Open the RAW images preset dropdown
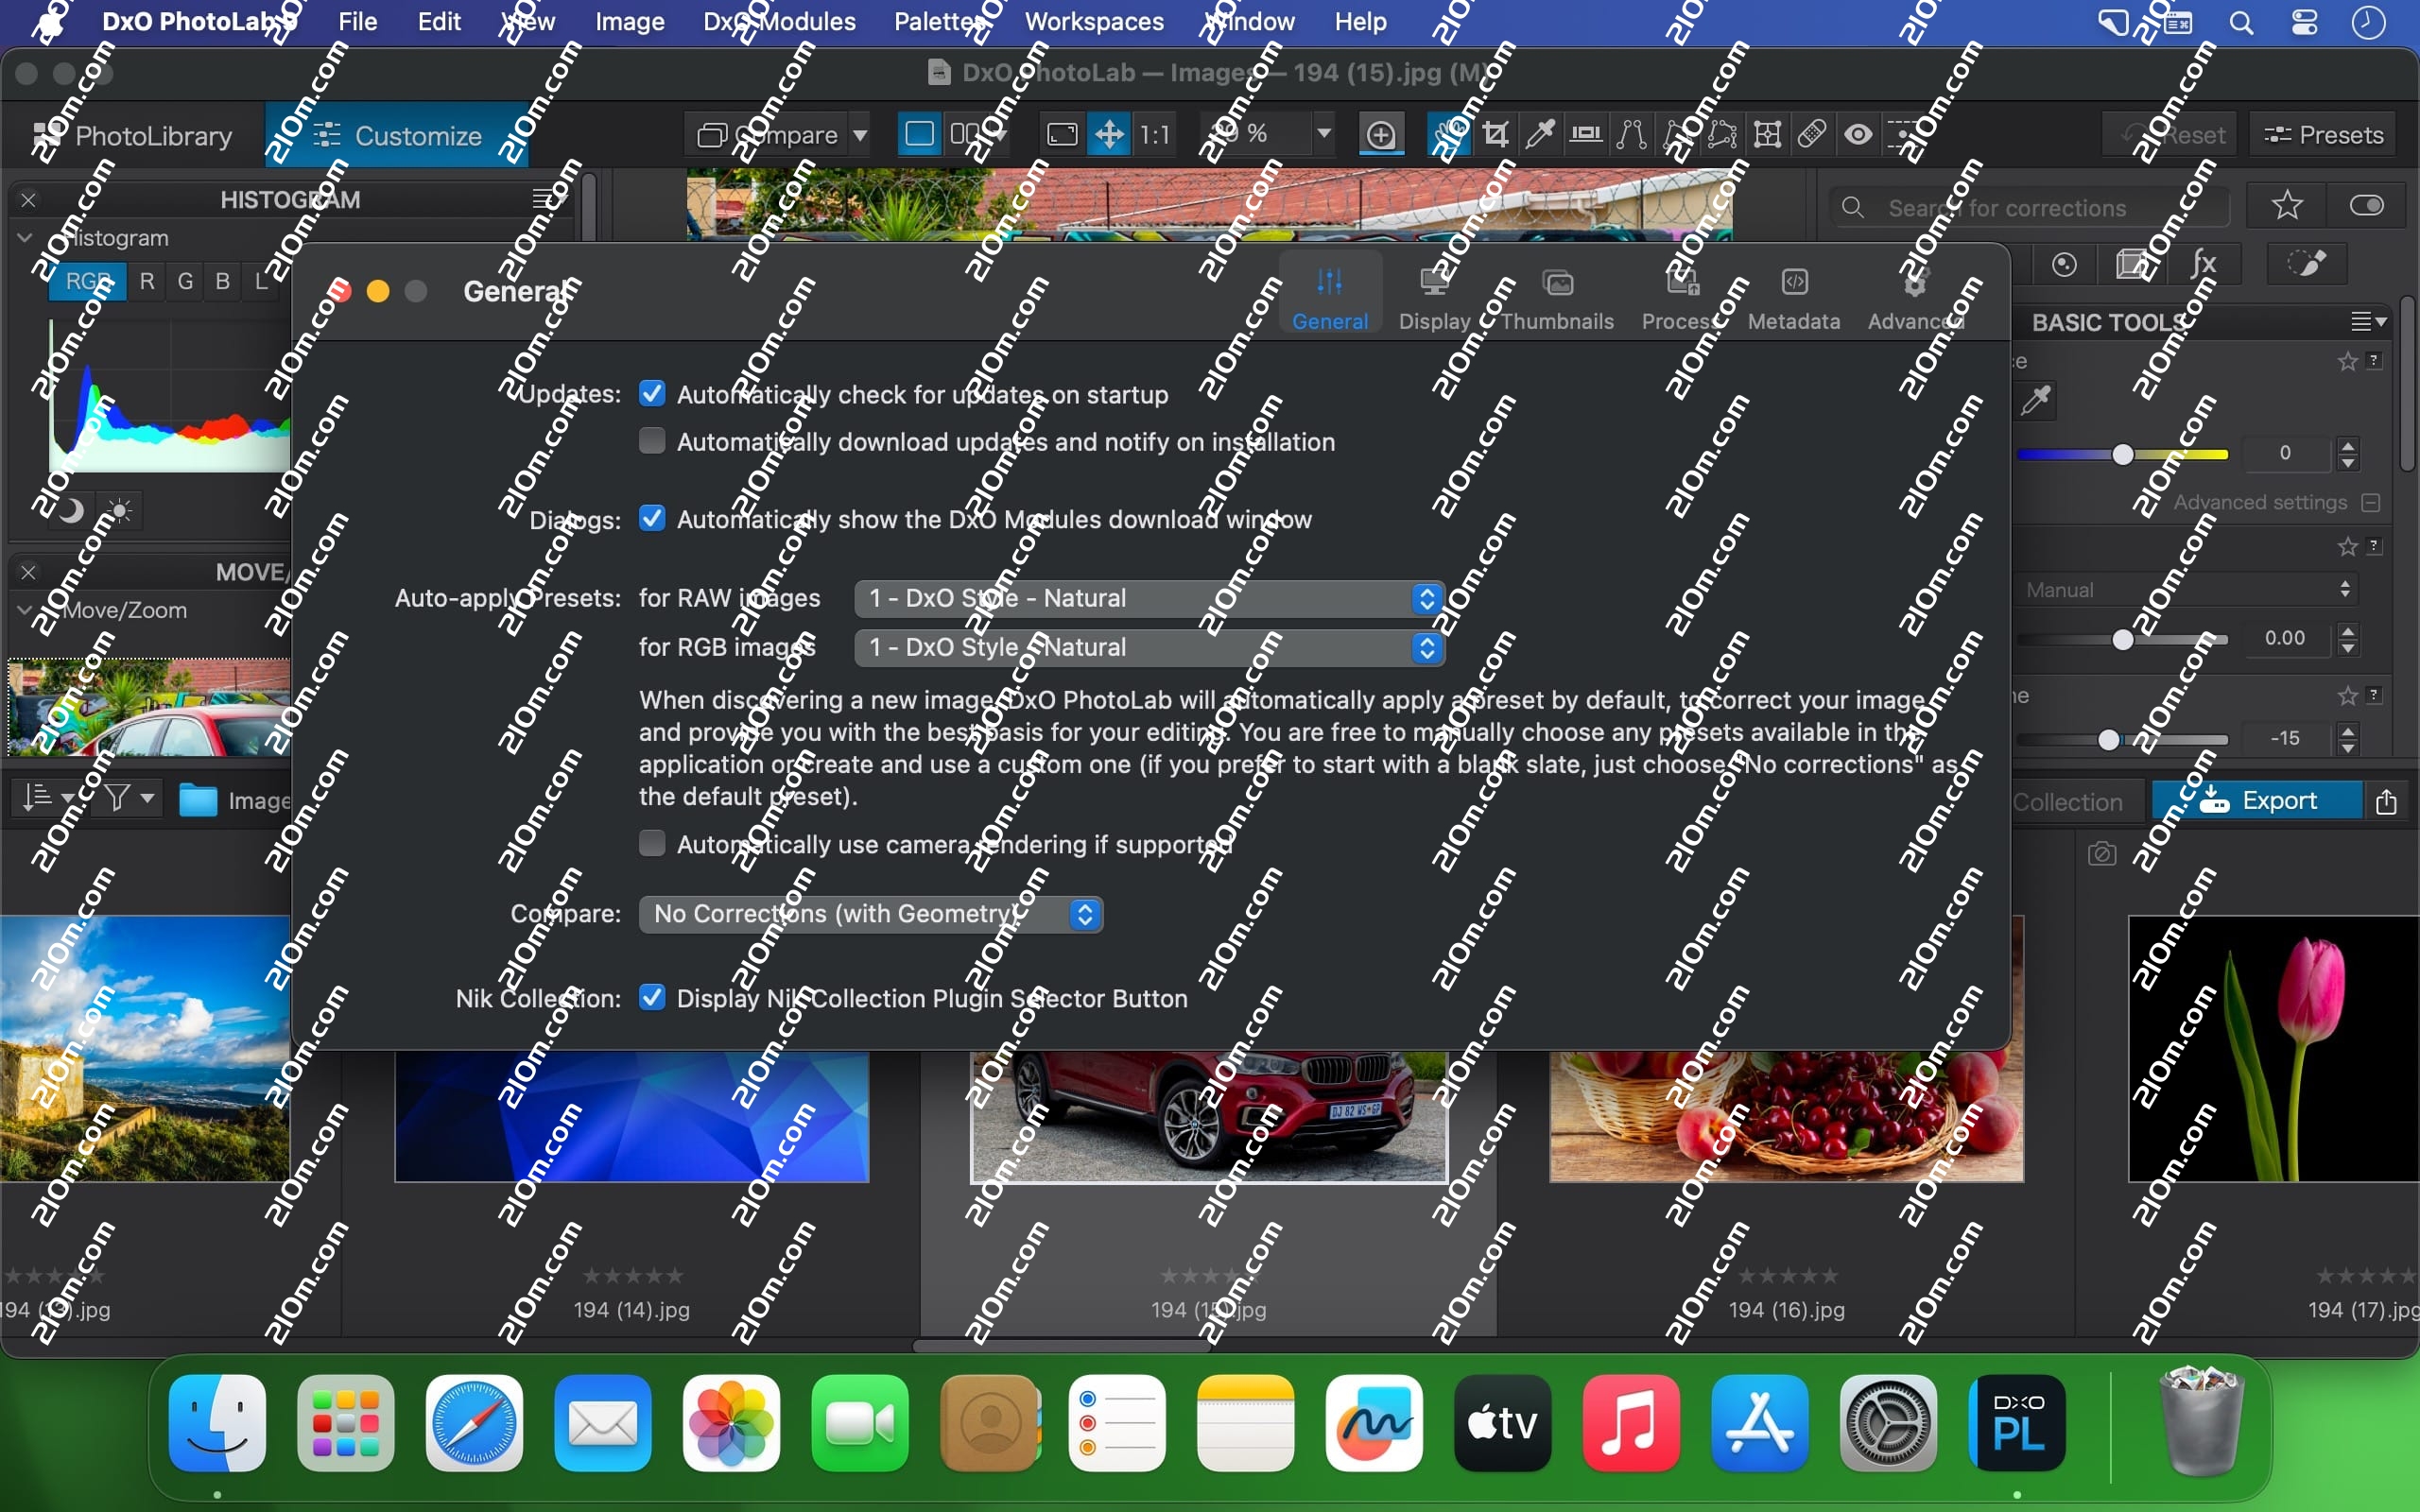2420x1512 pixels. [1149, 598]
